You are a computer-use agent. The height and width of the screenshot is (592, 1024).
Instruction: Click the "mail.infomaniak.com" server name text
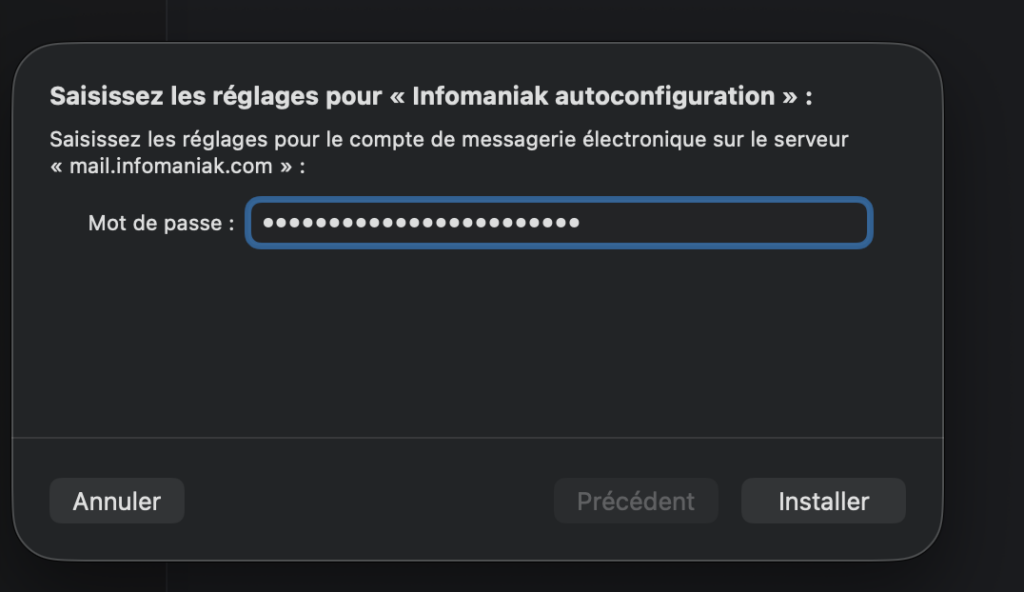point(171,166)
